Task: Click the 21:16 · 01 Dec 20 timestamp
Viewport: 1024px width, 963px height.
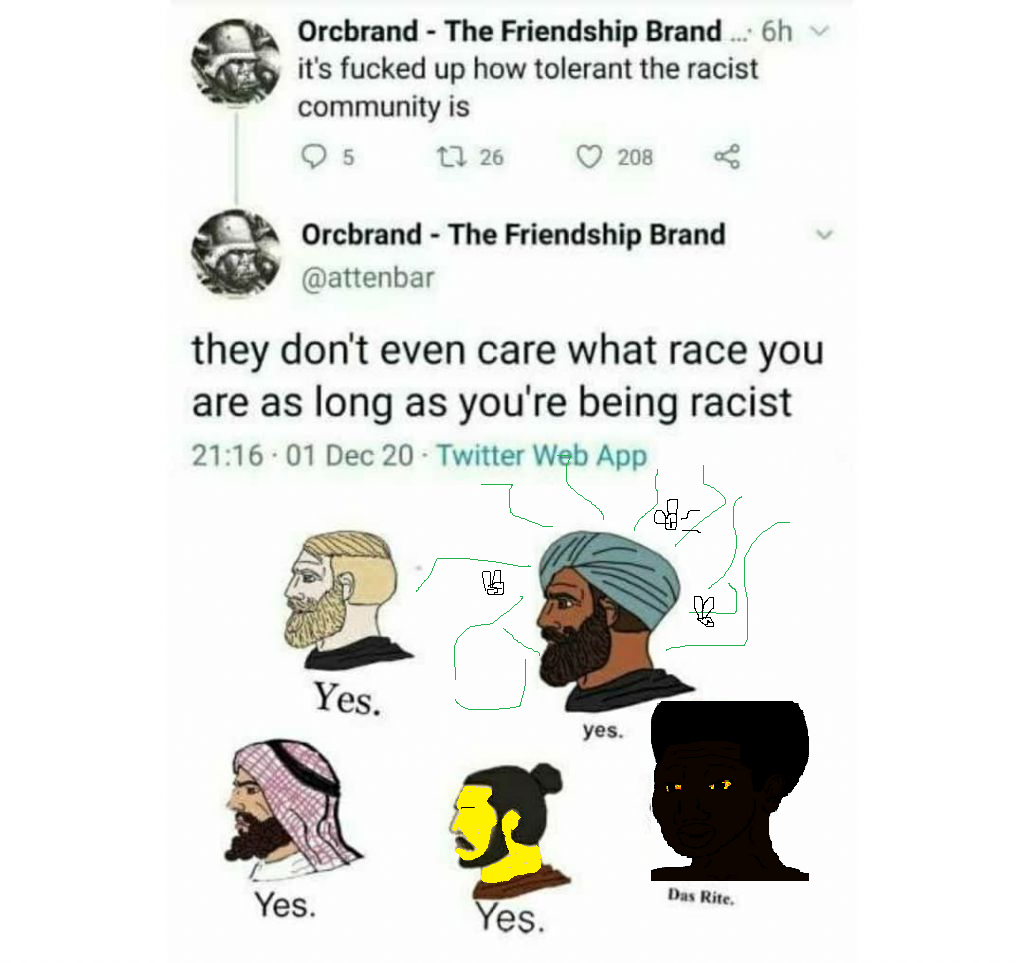Action: (302, 456)
